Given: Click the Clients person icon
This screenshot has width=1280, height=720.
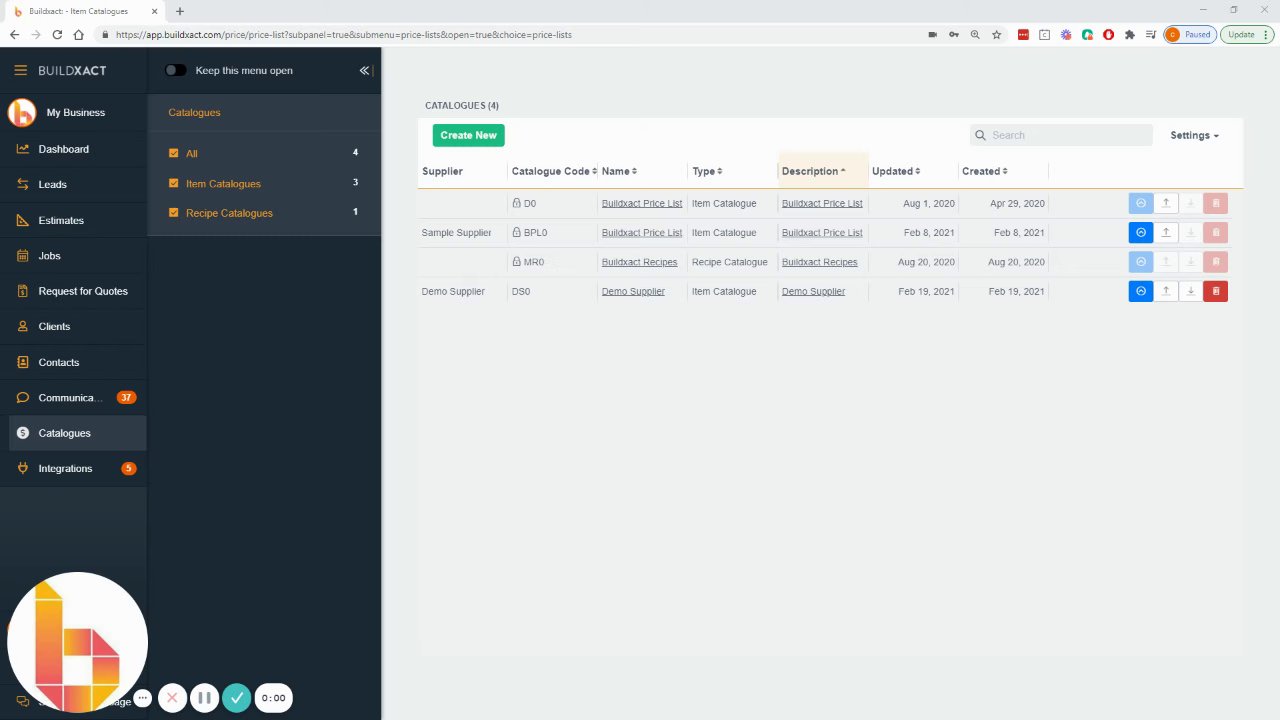Looking at the screenshot, I should point(23,326).
